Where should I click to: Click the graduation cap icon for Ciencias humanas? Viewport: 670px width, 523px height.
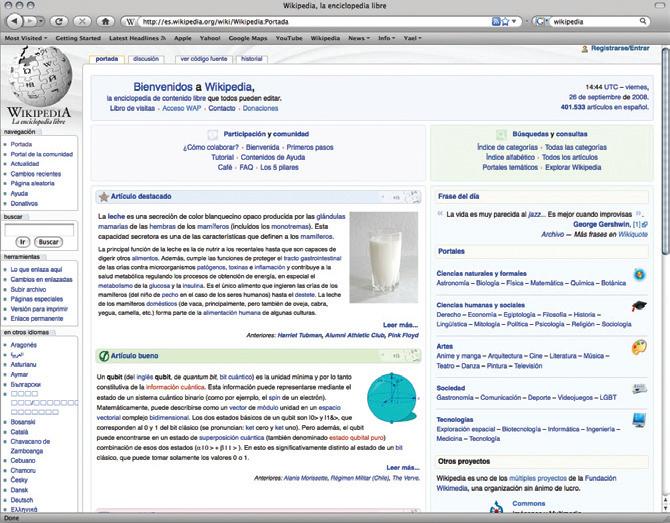(639, 306)
